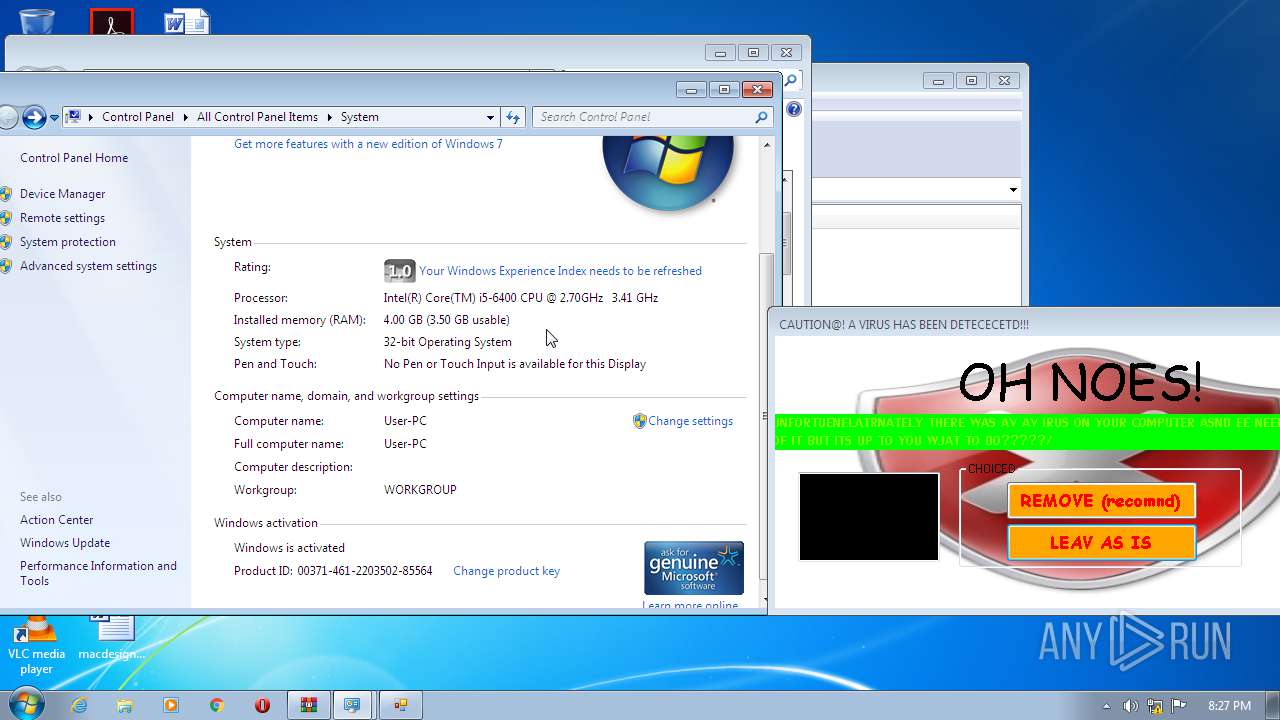Open the macdesign desktop file
Image resolution: width=1280 pixels, height=720 pixels.
(112, 638)
